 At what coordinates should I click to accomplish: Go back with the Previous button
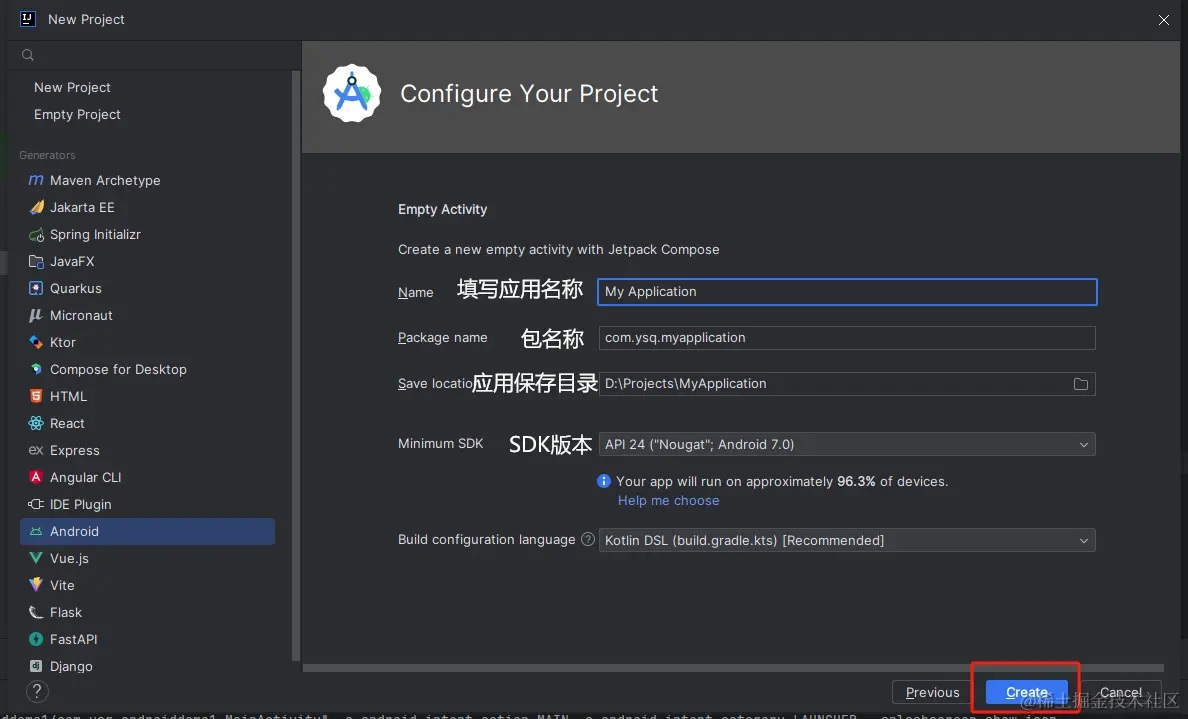pyautogui.click(x=933, y=692)
